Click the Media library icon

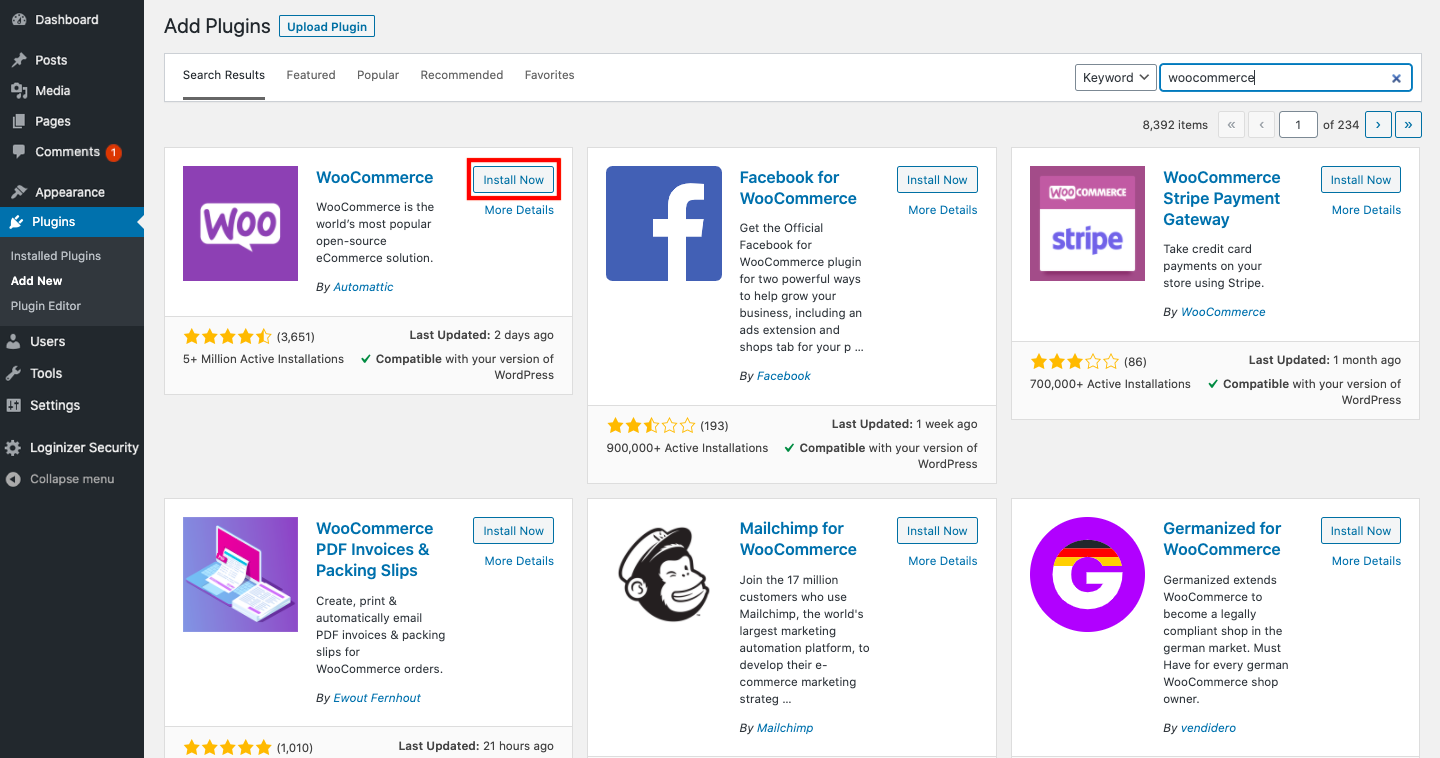19,91
